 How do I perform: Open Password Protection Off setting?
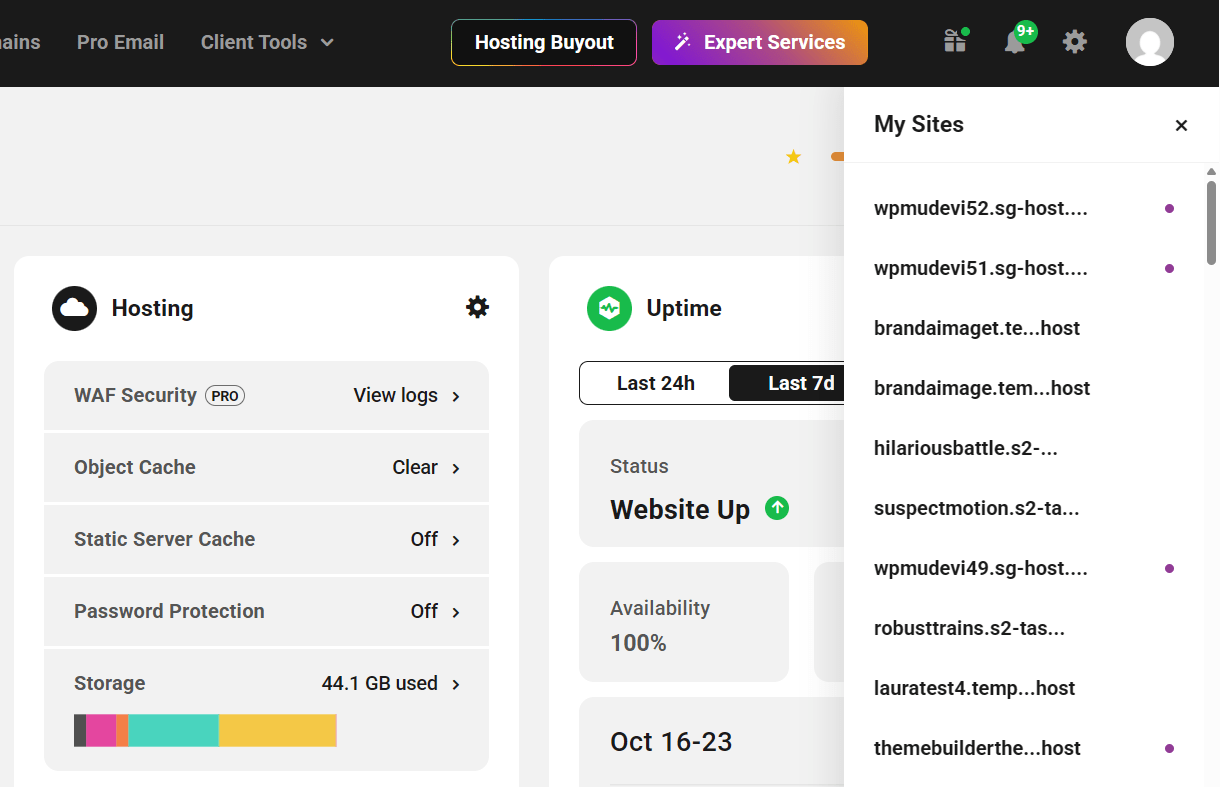coord(435,612)
